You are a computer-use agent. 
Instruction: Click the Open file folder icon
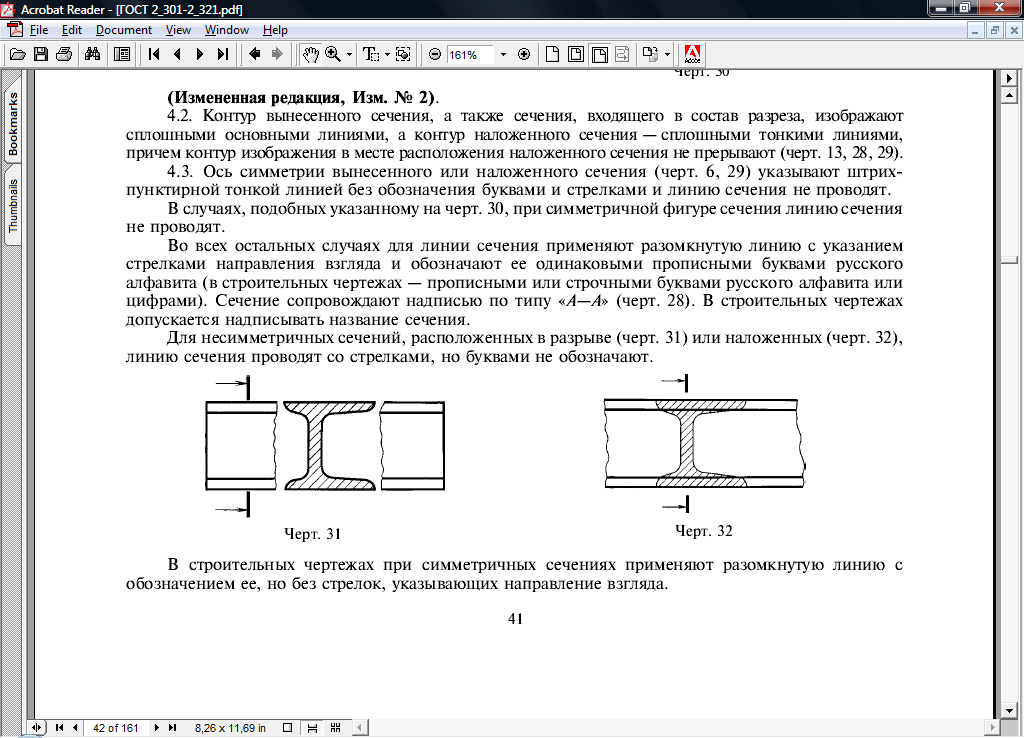[x=18, y=54]
